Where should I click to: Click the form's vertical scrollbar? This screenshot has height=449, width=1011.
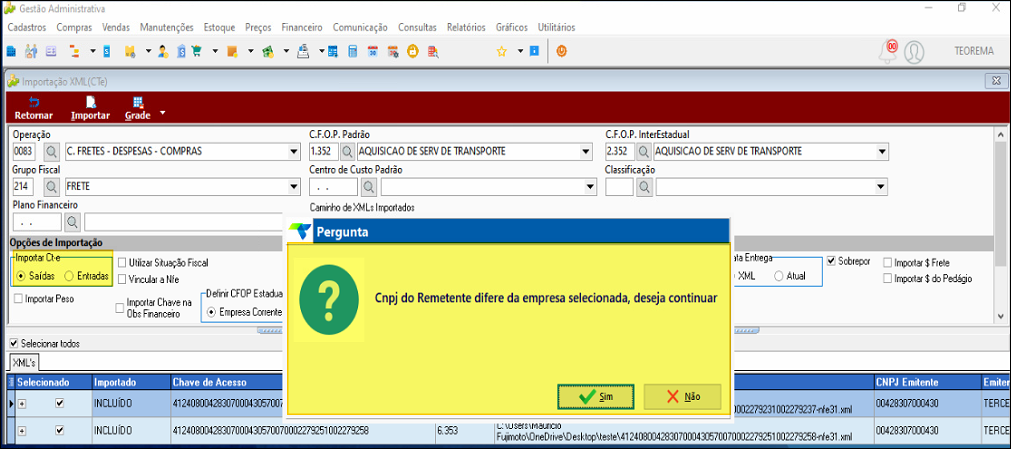pyautogui.click(x=1000, y=224)
